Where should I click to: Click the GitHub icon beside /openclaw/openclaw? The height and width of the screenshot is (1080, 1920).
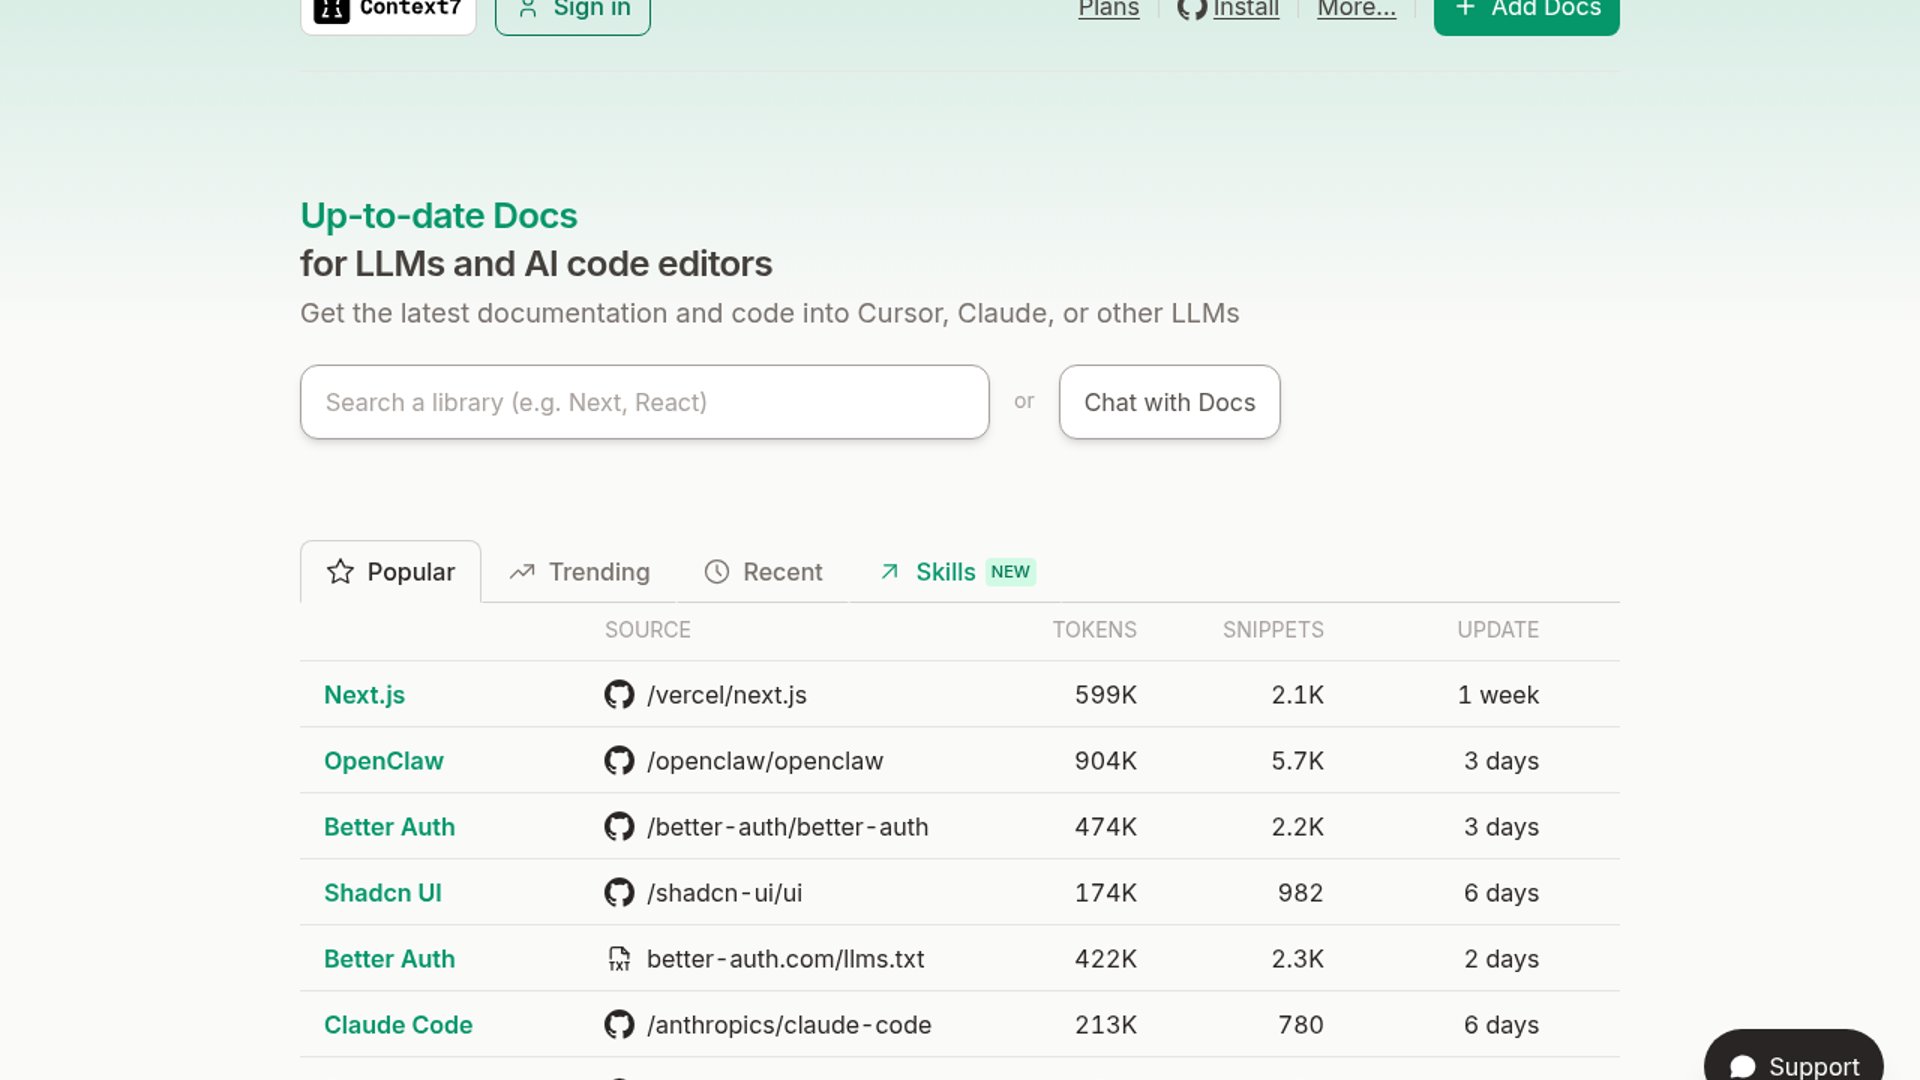(x=619, y=761)
